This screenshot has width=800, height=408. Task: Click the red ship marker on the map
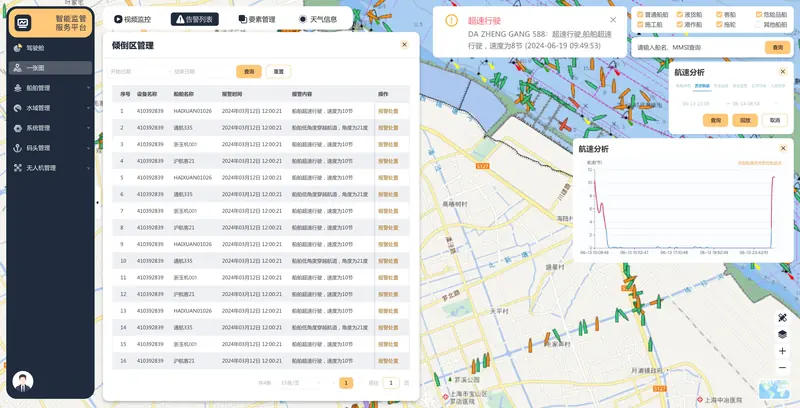point(563,124)
